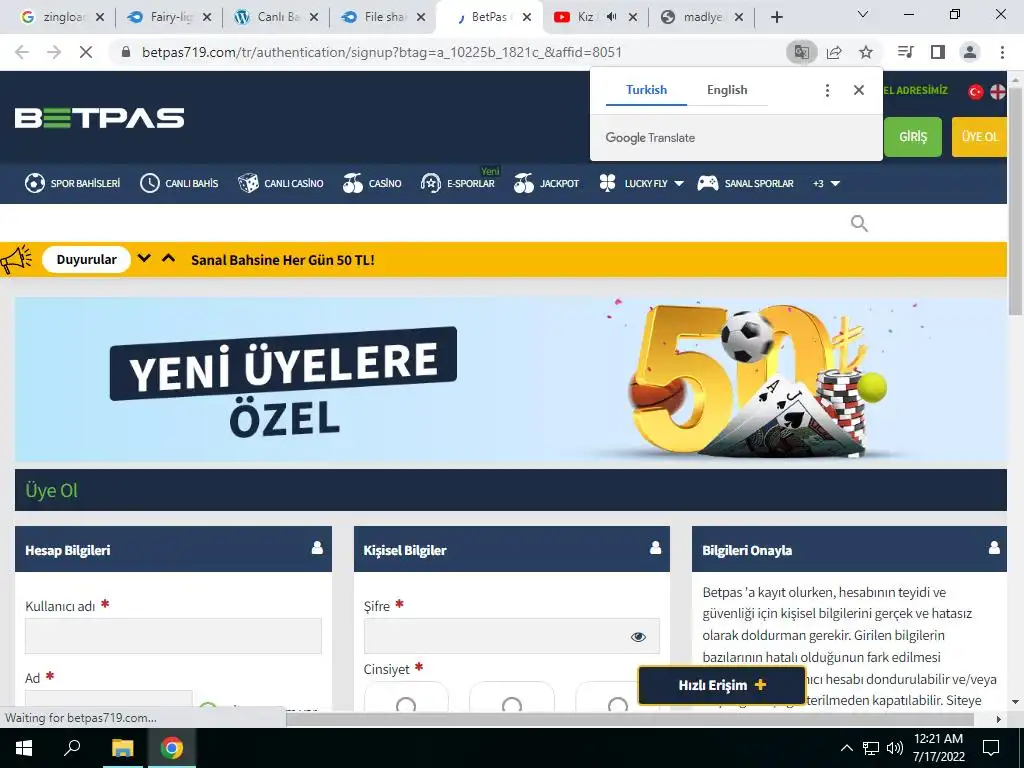The width and height of the screenshot is (1024, 768).
Task: Show hidden system tray icons chevron
Action: click(x=846, y=748)
